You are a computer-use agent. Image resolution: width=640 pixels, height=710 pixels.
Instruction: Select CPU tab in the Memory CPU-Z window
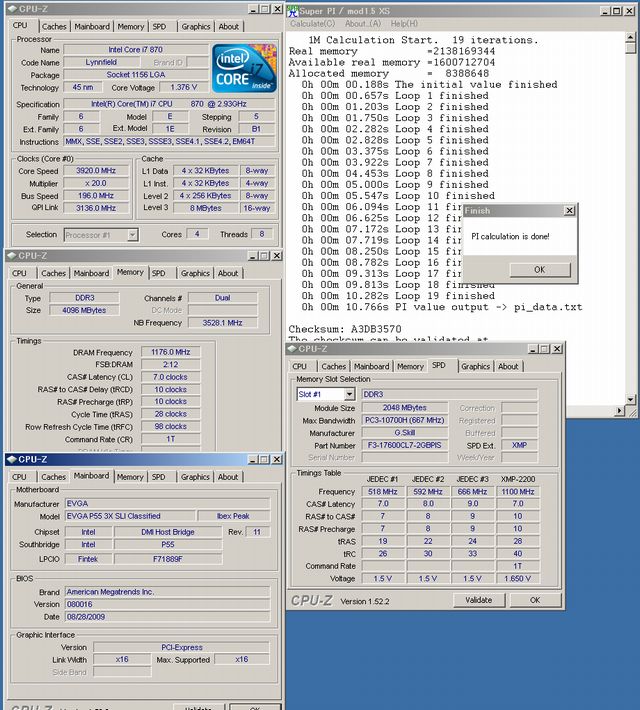pyautogui.click(x=19, y=273)
